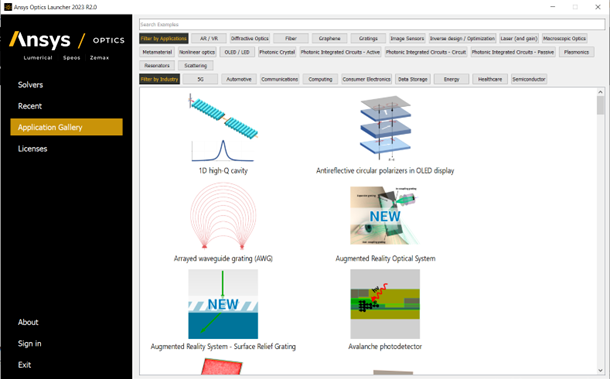
Task: Go to the Solvers section
Action: pos(30,85)
